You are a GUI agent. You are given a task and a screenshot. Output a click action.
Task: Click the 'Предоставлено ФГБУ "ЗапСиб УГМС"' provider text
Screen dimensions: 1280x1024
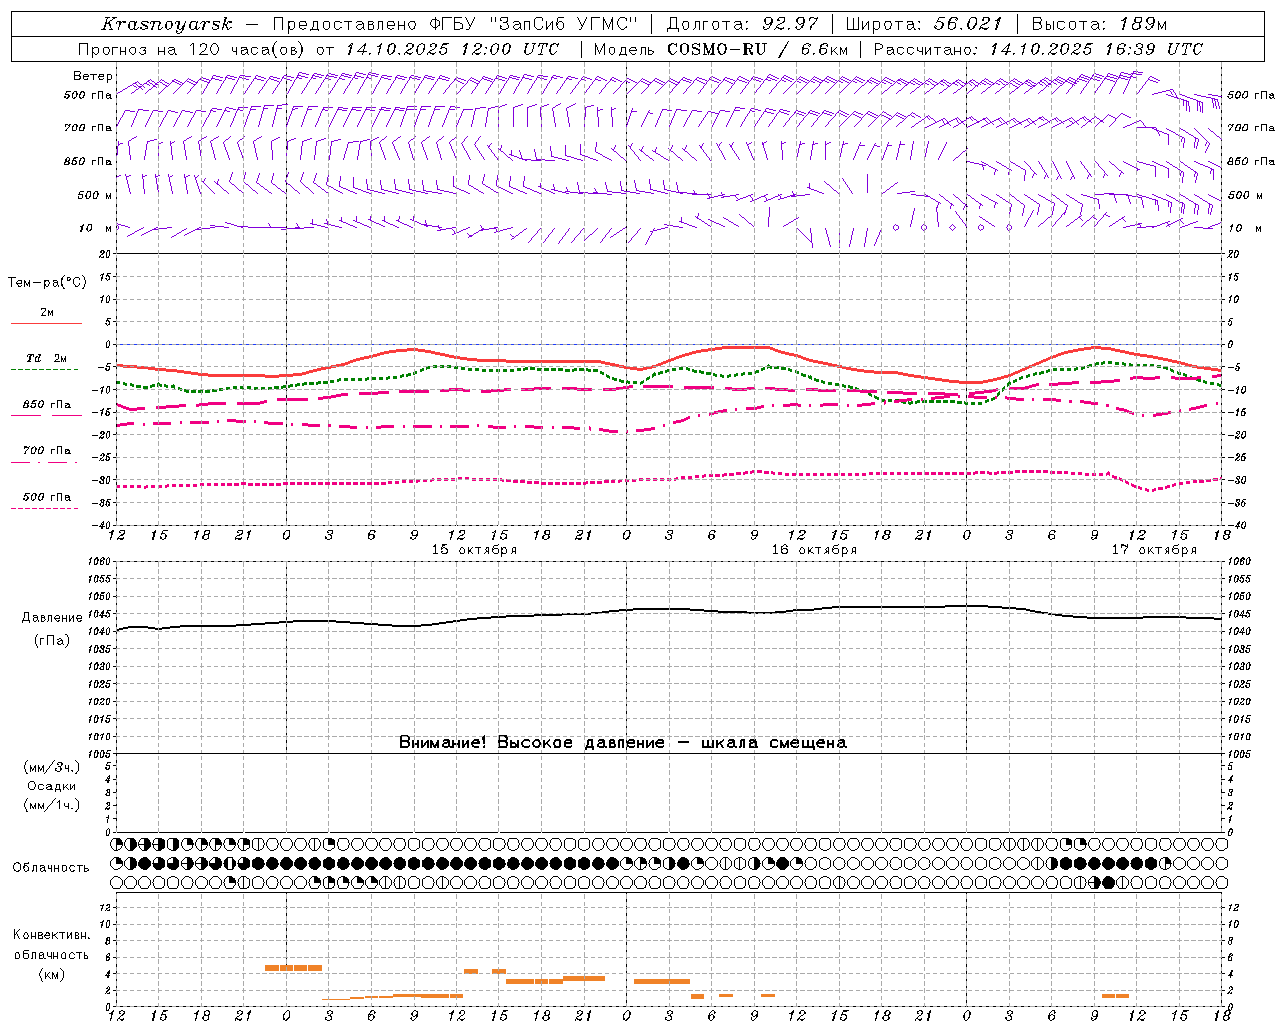tap(455, 24)
